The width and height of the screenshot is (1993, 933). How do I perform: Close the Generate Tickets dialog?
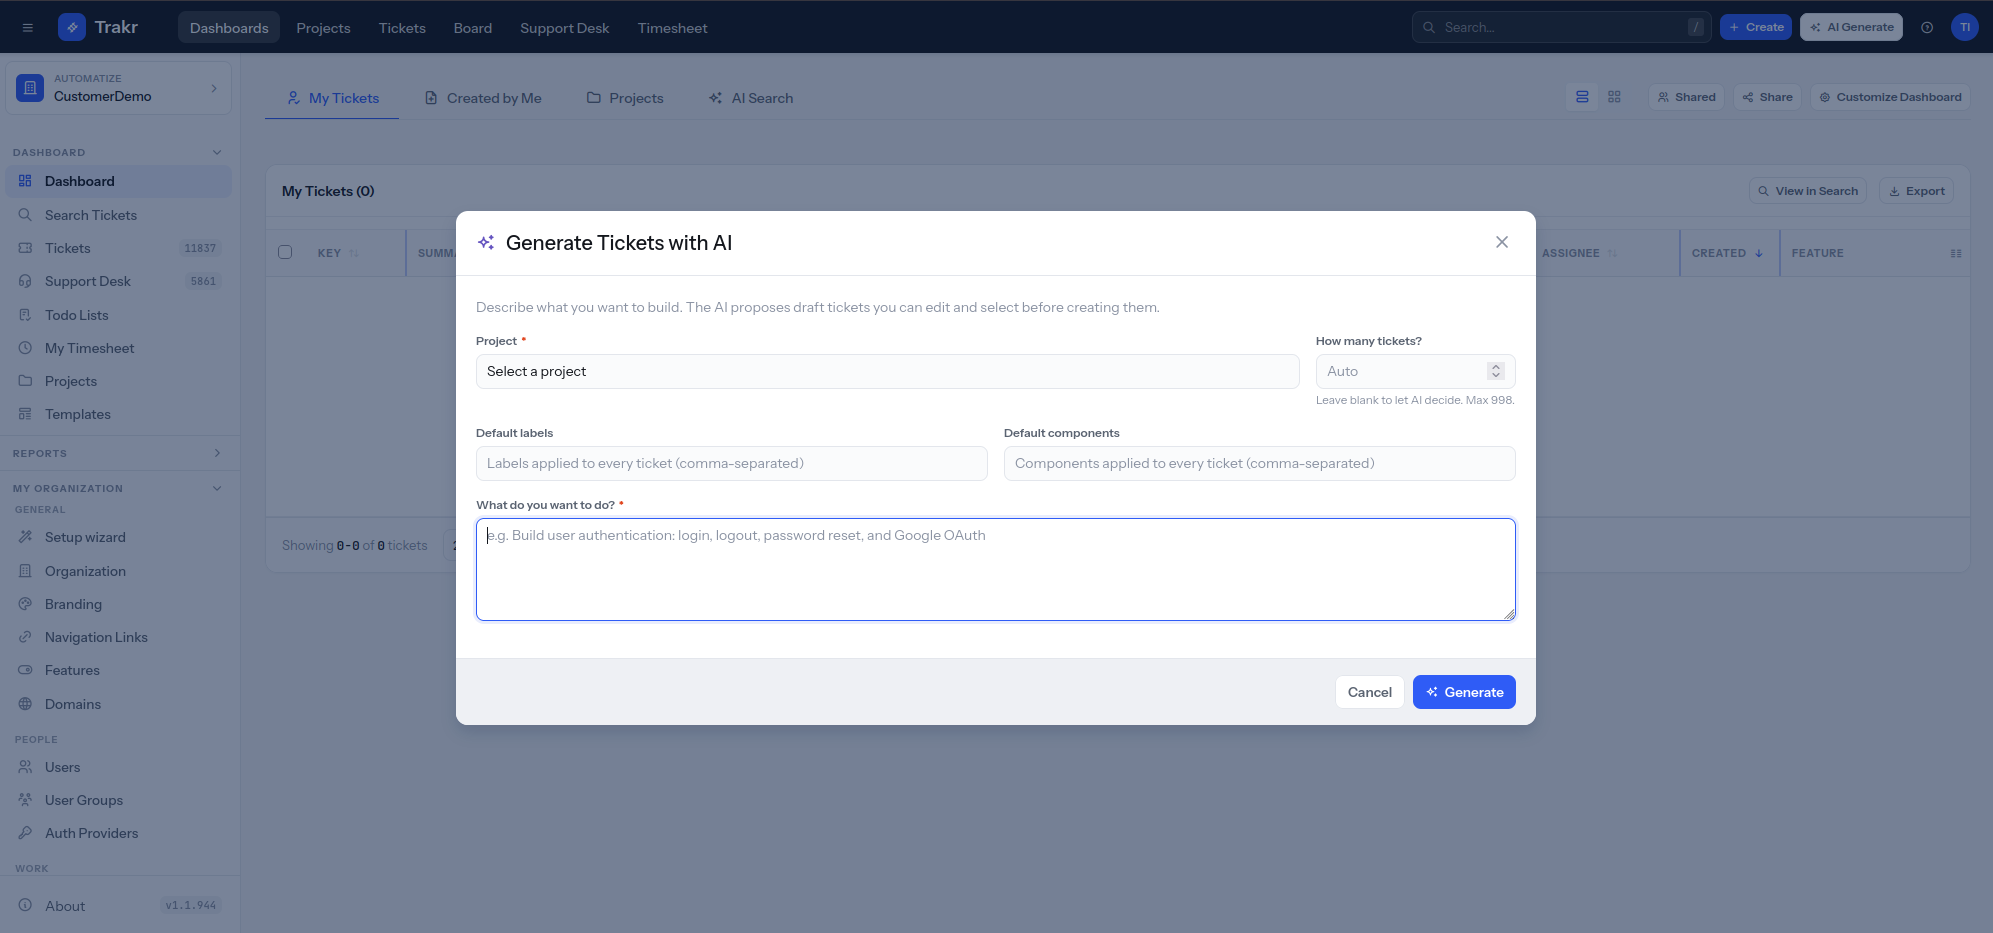click(1502, 242)
